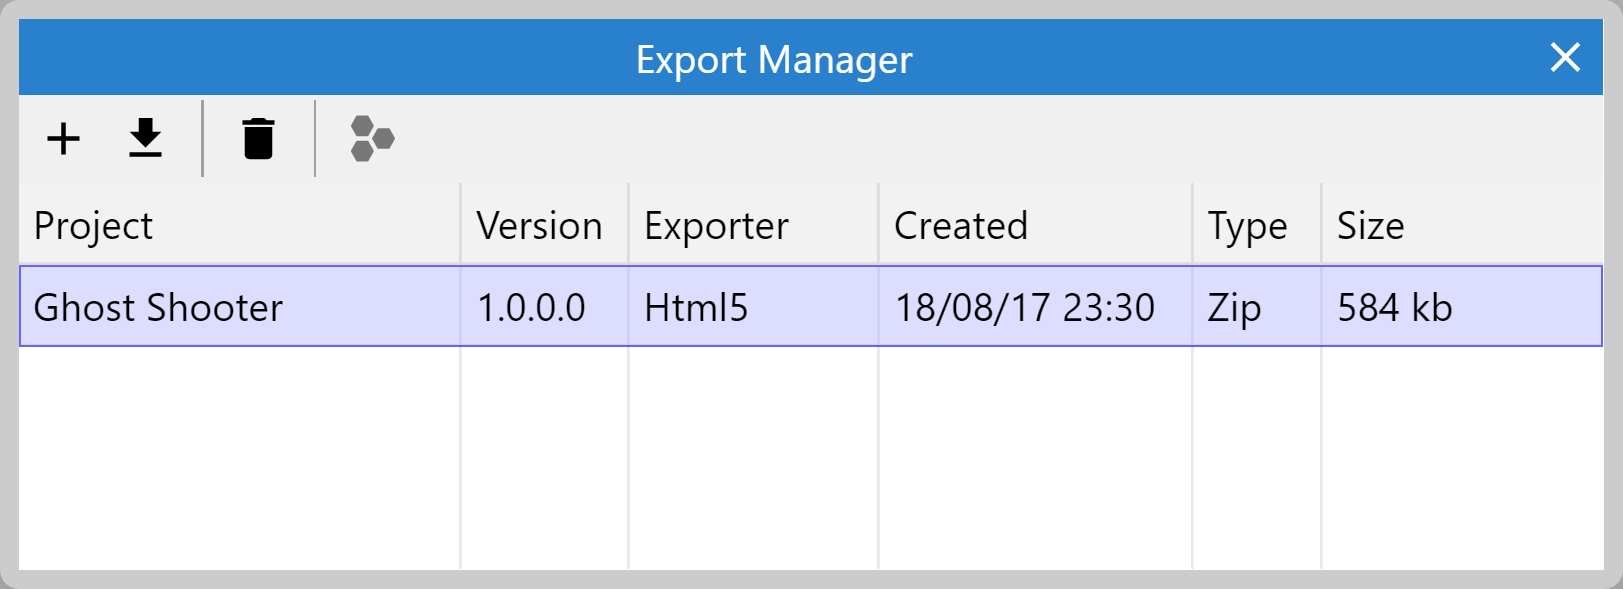This screenshot has height=589, width=1623.
Task: Click the plus icon in the toolbar
Action: pyautogui.click(x=63, y=138)
